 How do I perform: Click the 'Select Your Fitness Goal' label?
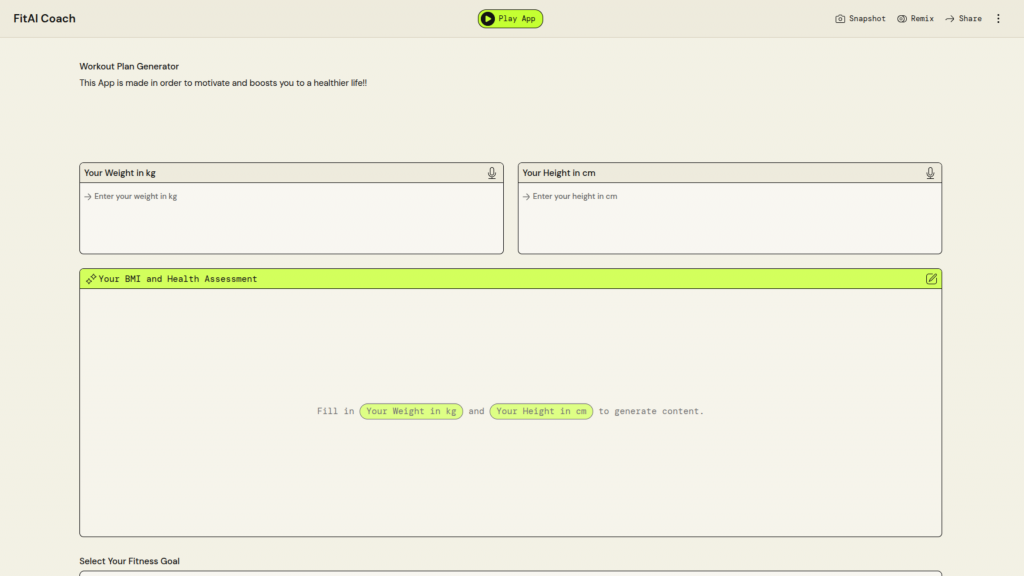coord(129,561)
